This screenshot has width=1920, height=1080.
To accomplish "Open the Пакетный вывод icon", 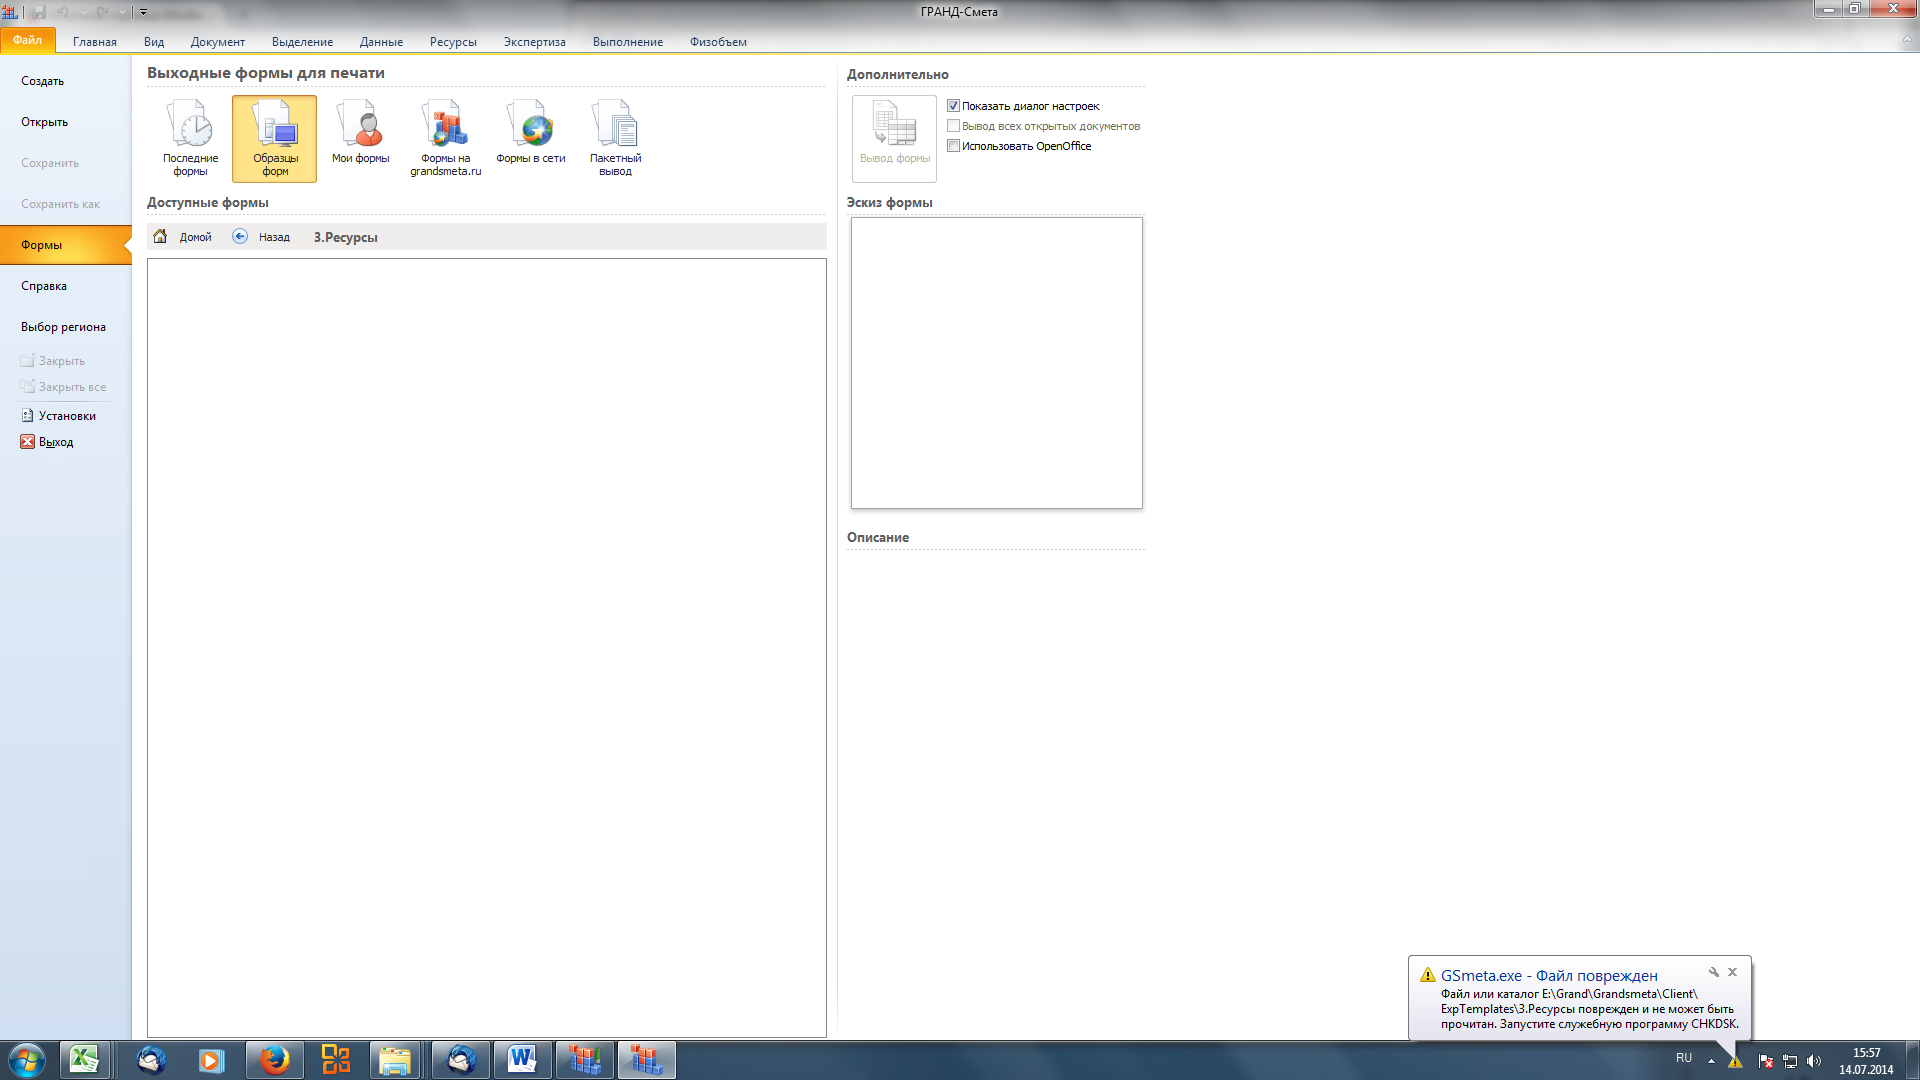I will [x=615, y=137].
